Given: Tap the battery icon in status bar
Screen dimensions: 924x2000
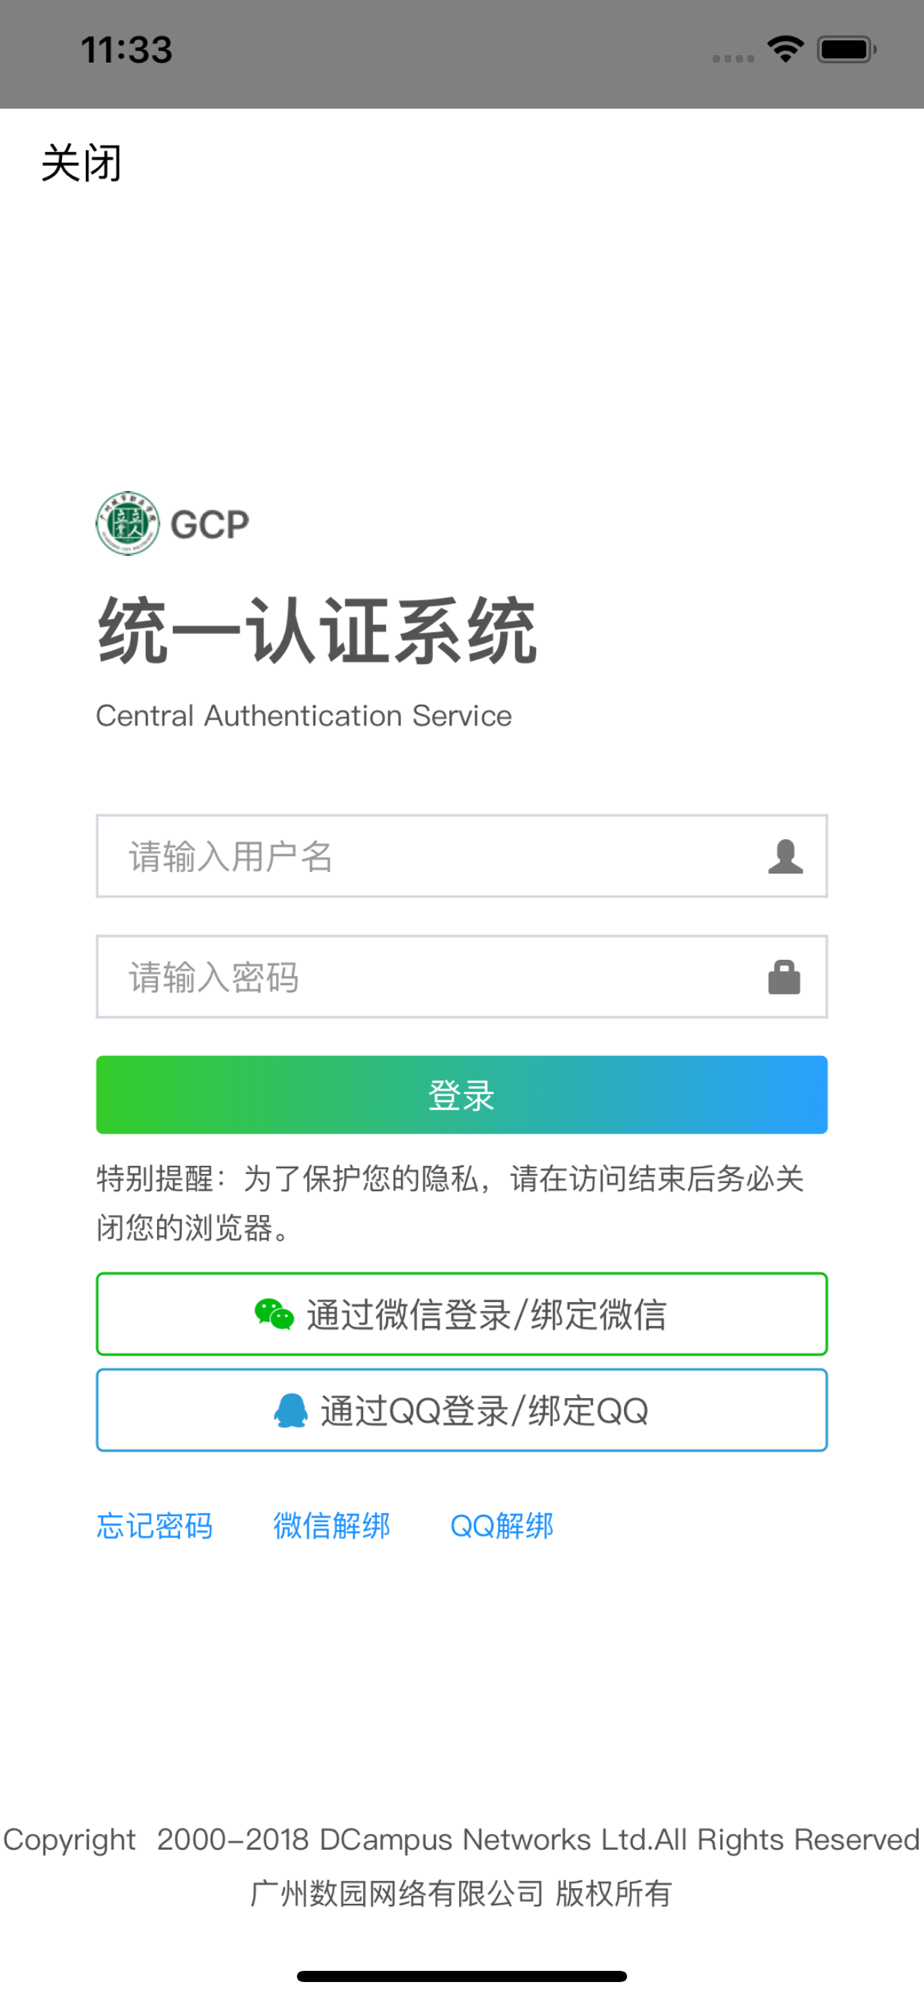Looking at the screenshot, I should click(x=847, y=49).
